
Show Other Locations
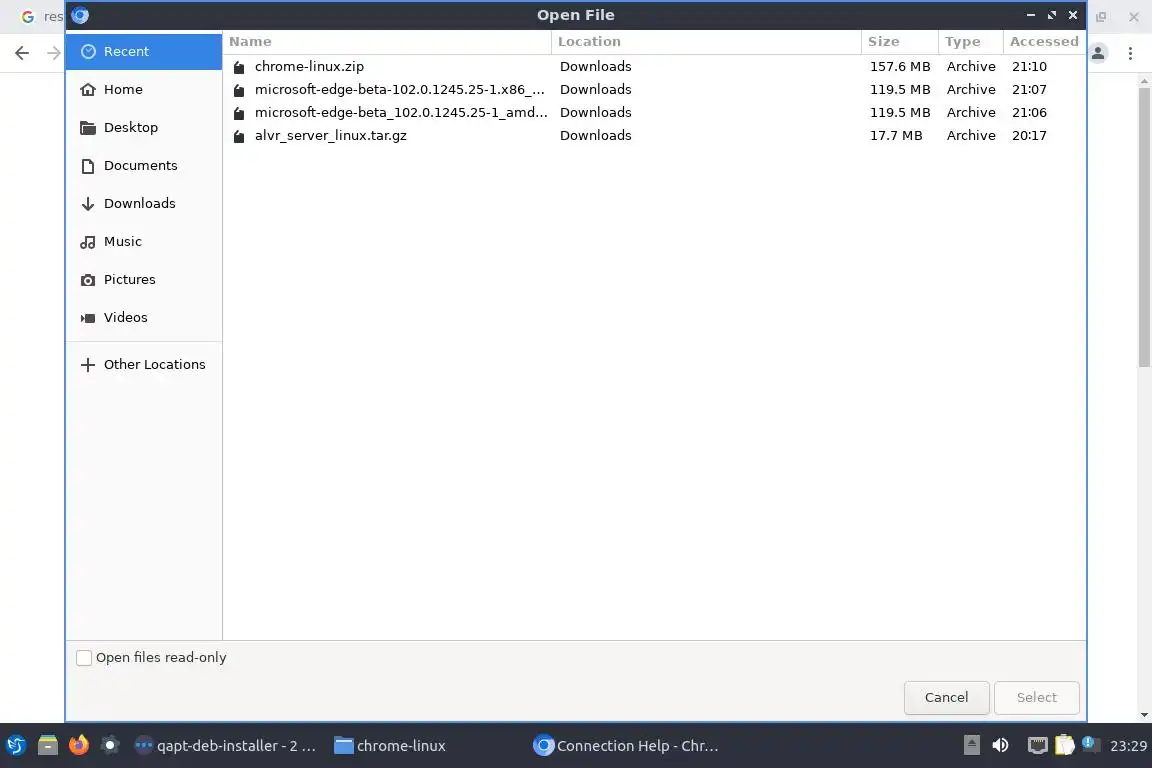(143, 365)
